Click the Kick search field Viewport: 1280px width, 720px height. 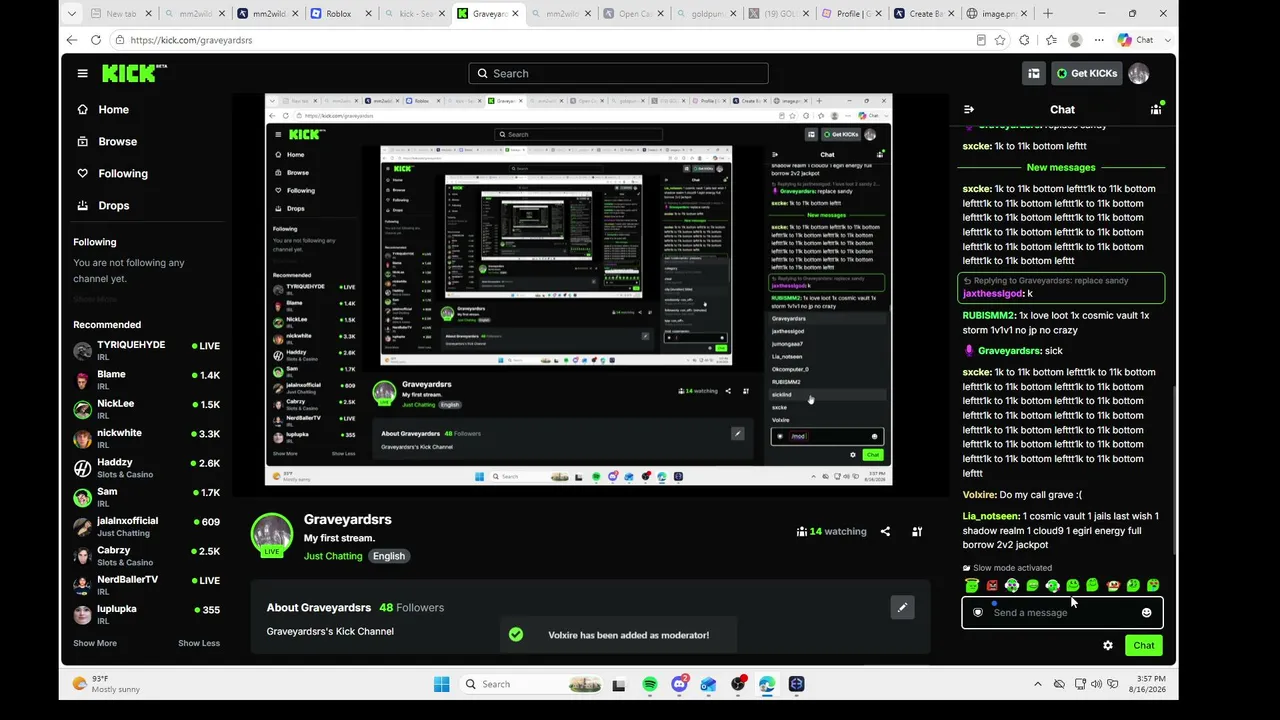pos(618,73)
